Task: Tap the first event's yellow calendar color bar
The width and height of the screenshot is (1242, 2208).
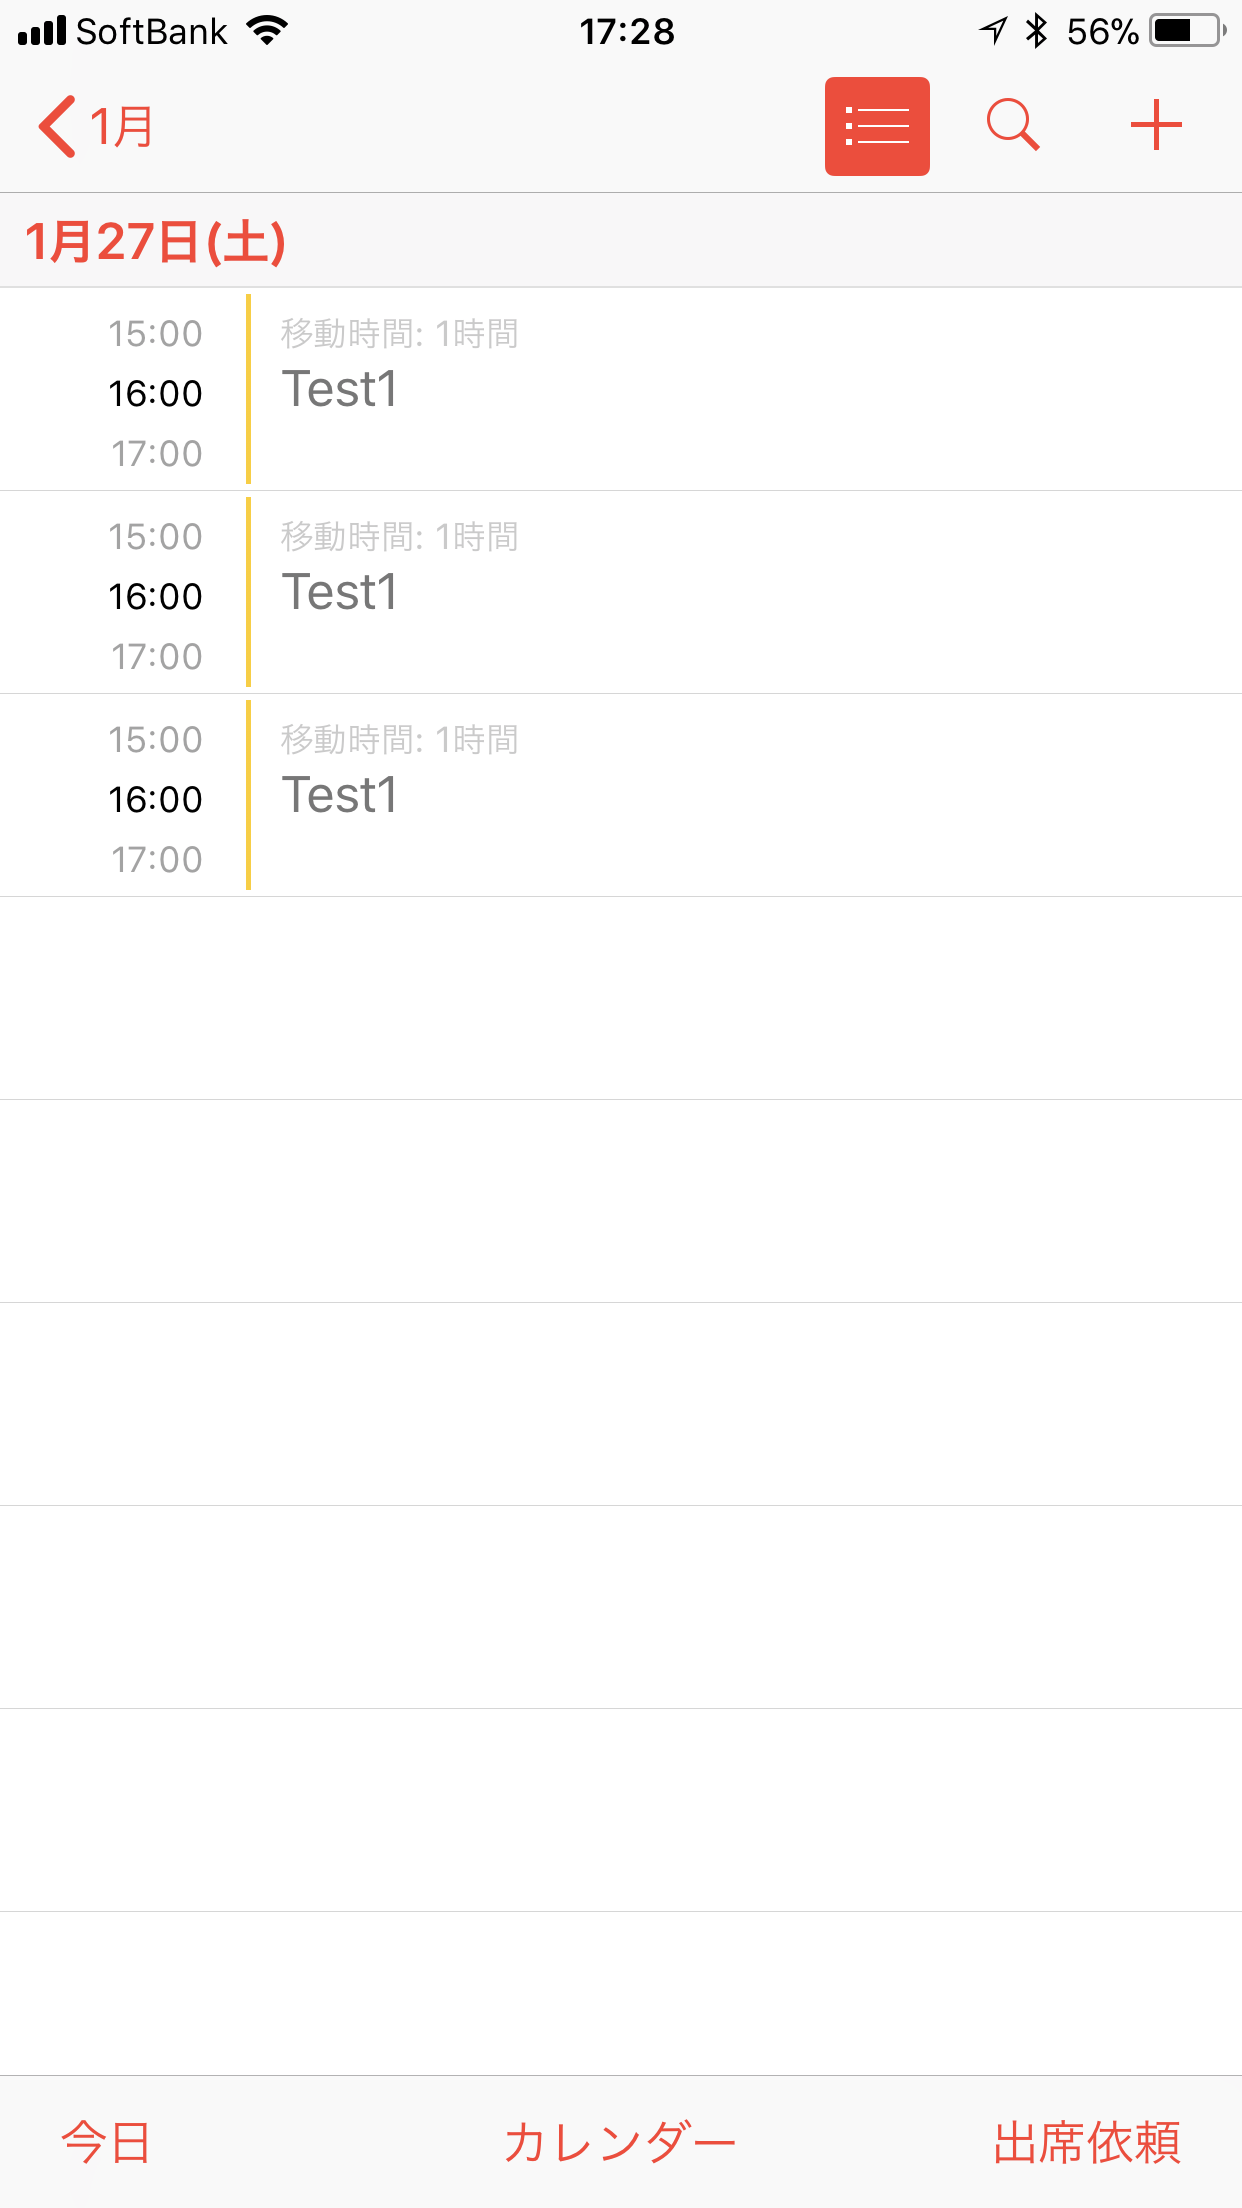Action: point(248,389)
